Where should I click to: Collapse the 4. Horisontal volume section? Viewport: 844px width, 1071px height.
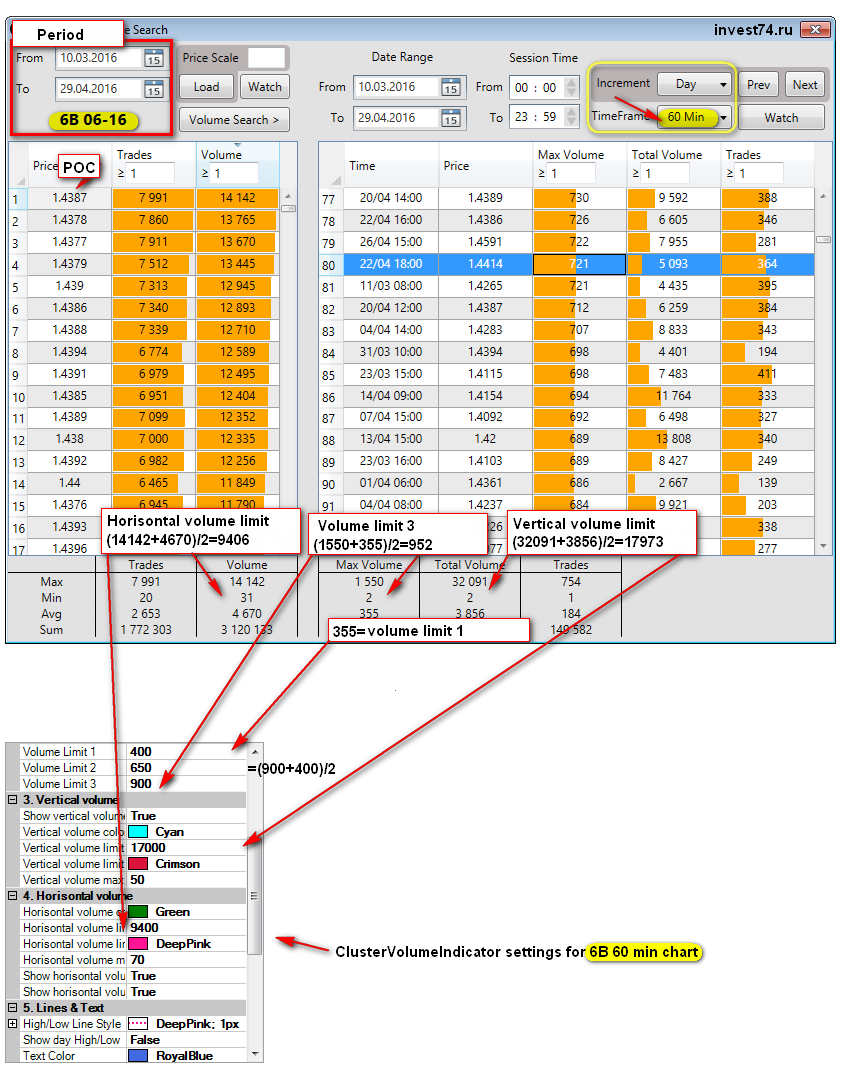click(12, 896)
